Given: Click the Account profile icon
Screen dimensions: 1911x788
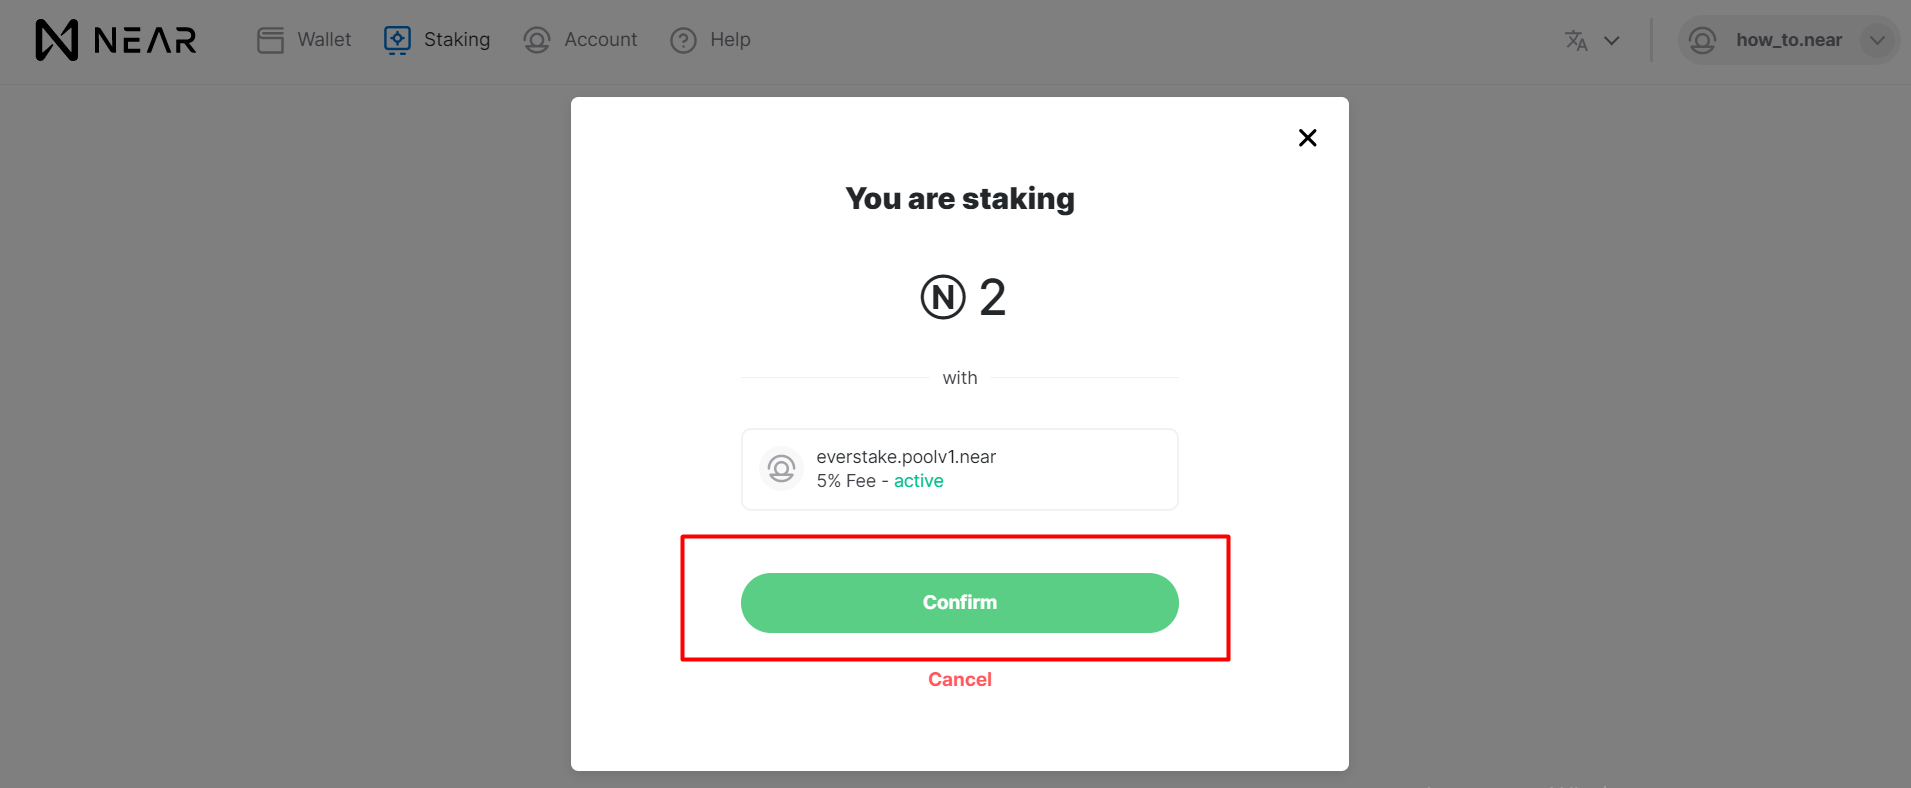Looking at the screenshot, I should [537, 40].
